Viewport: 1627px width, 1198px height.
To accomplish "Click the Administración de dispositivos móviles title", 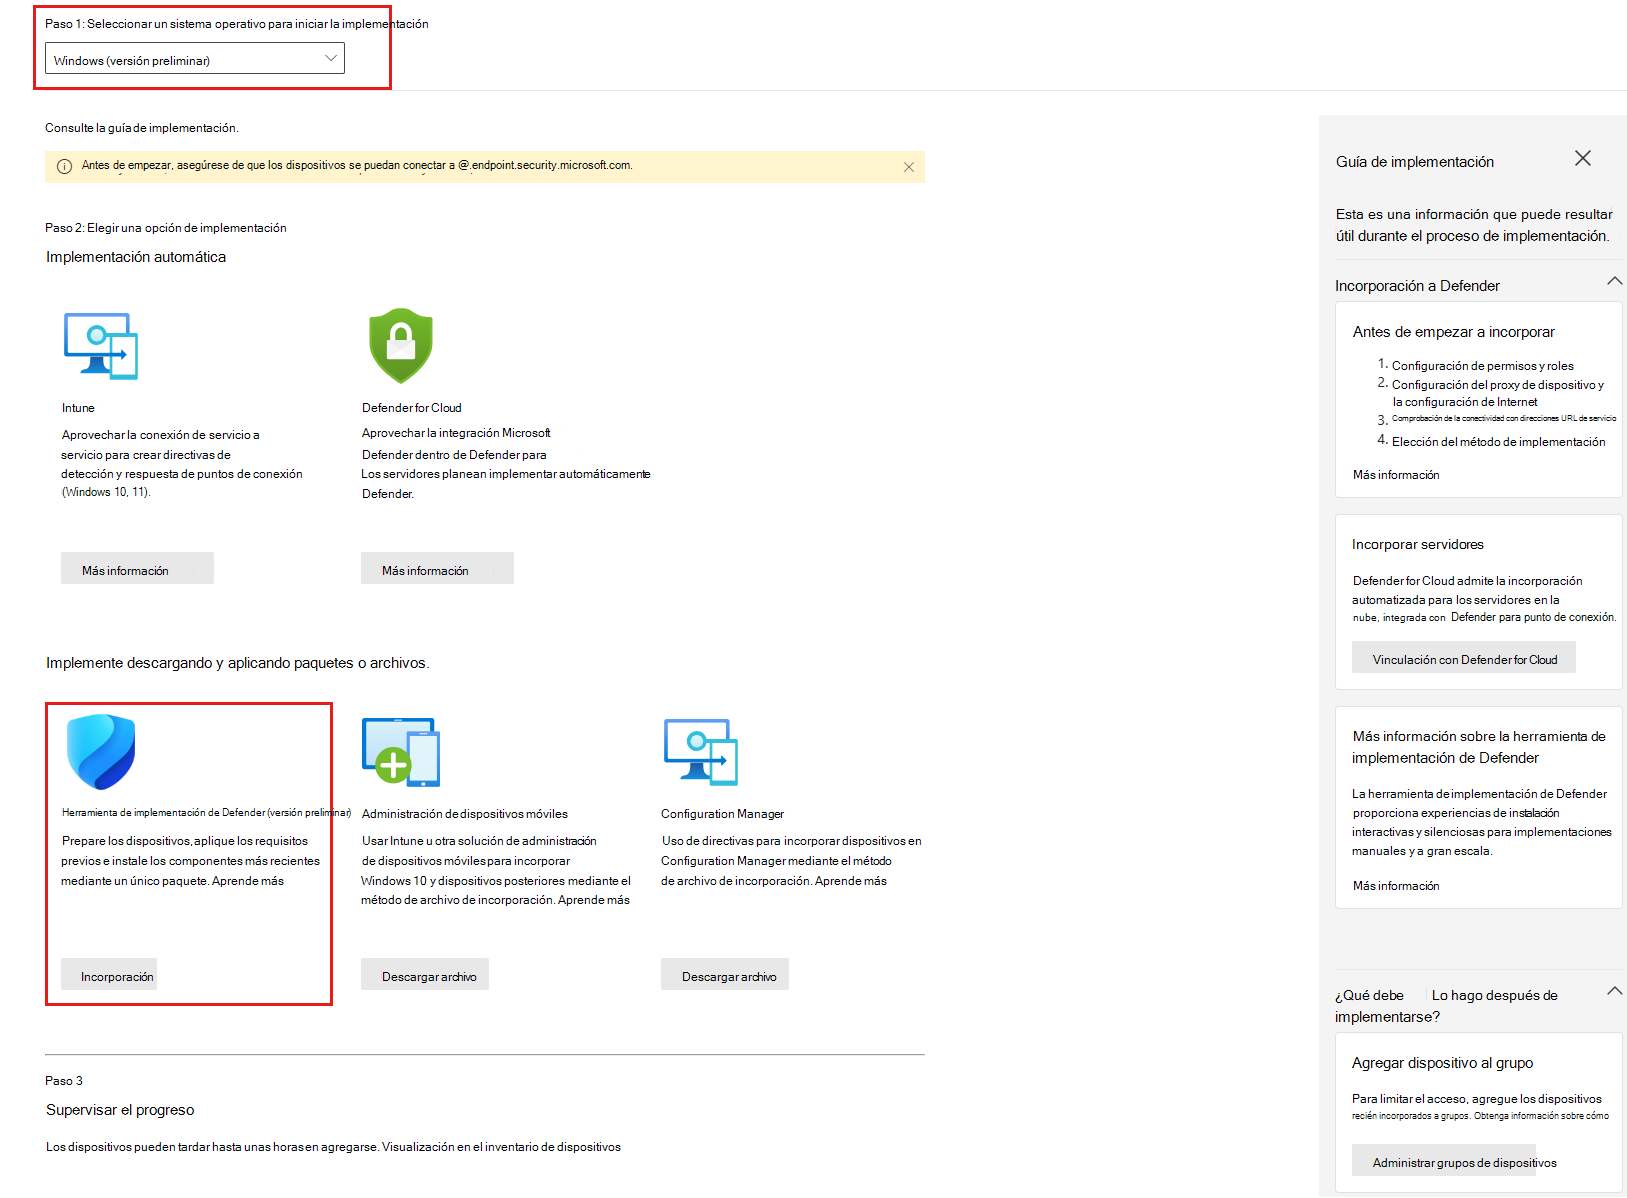I will click(x=464, y=814).
